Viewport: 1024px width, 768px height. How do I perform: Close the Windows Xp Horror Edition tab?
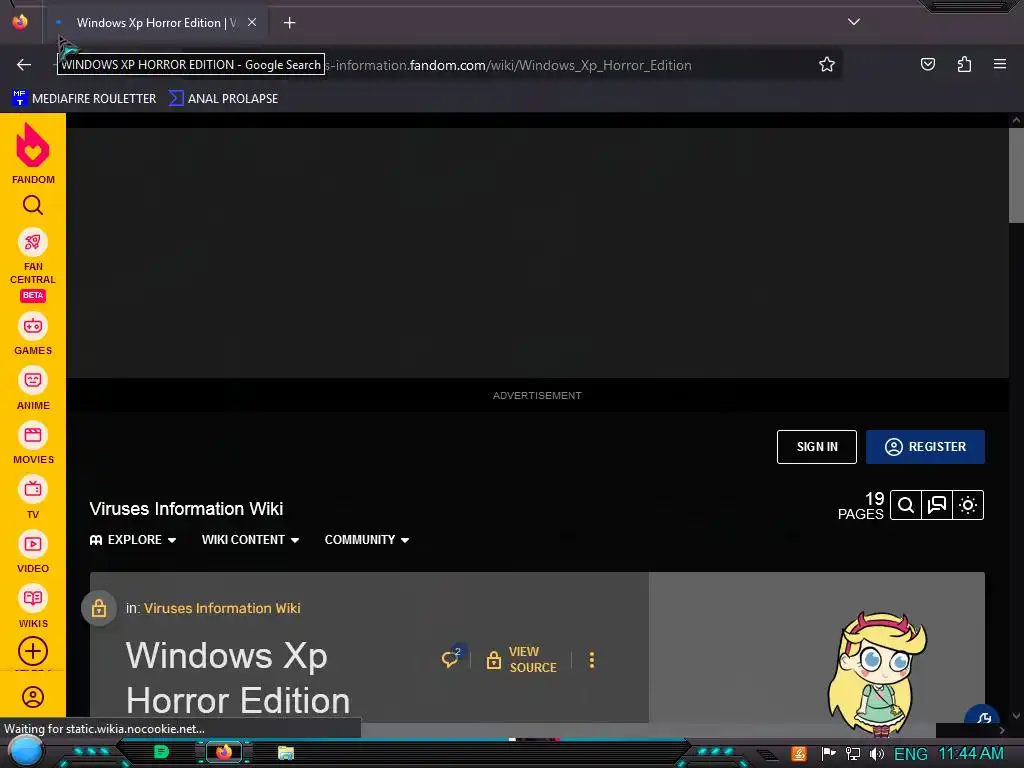[252, 22]
